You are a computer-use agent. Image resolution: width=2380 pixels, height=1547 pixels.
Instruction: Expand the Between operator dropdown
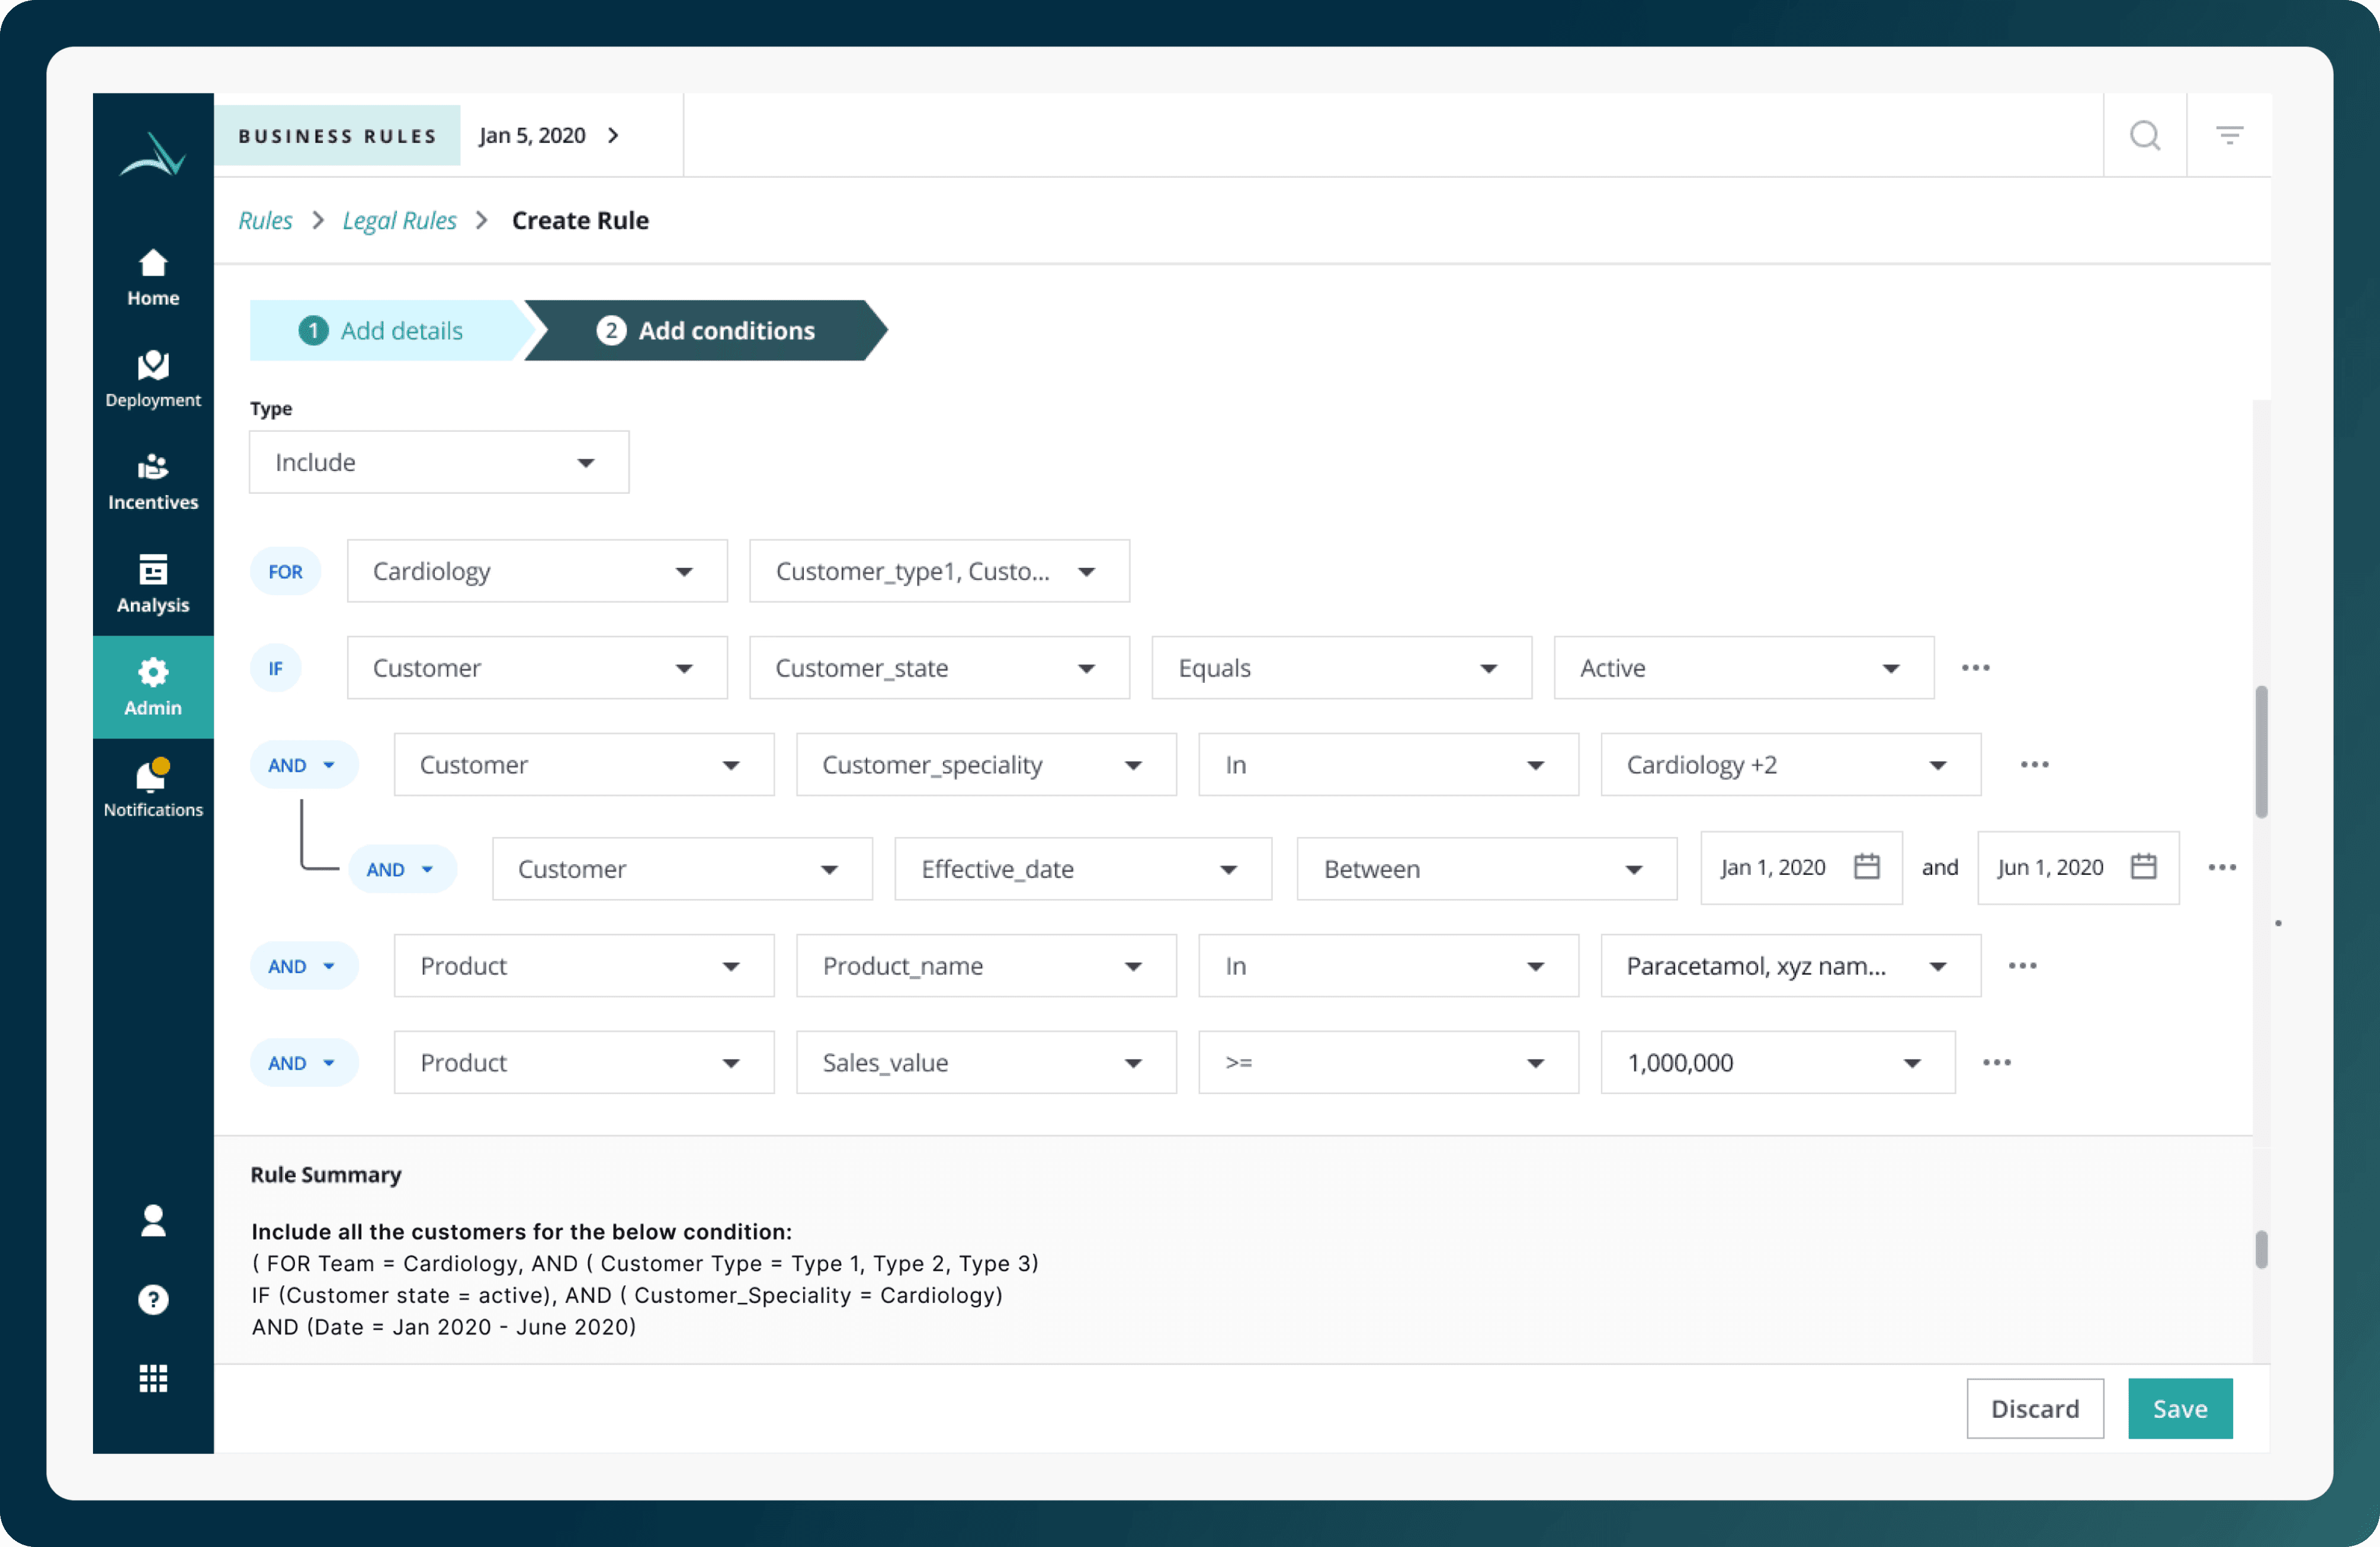1485,869
